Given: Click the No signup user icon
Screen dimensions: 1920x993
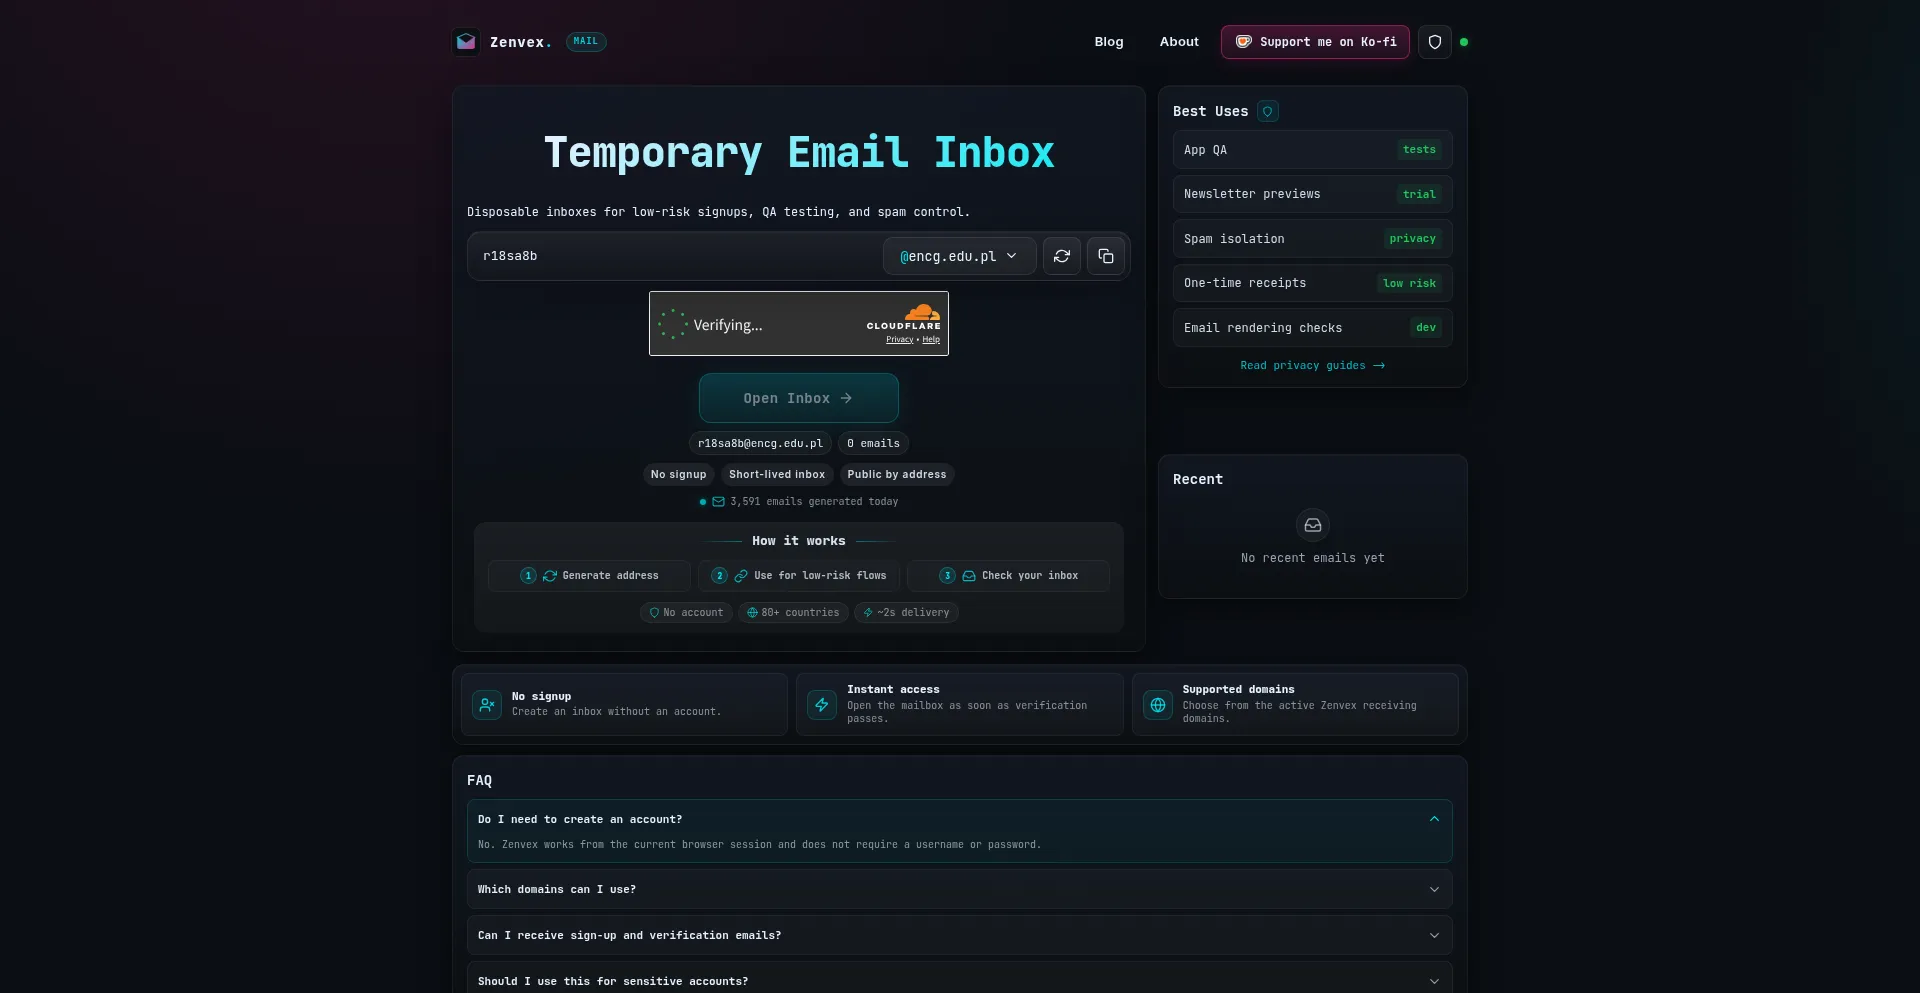Looking at the screenshot, I should [487, 705].
